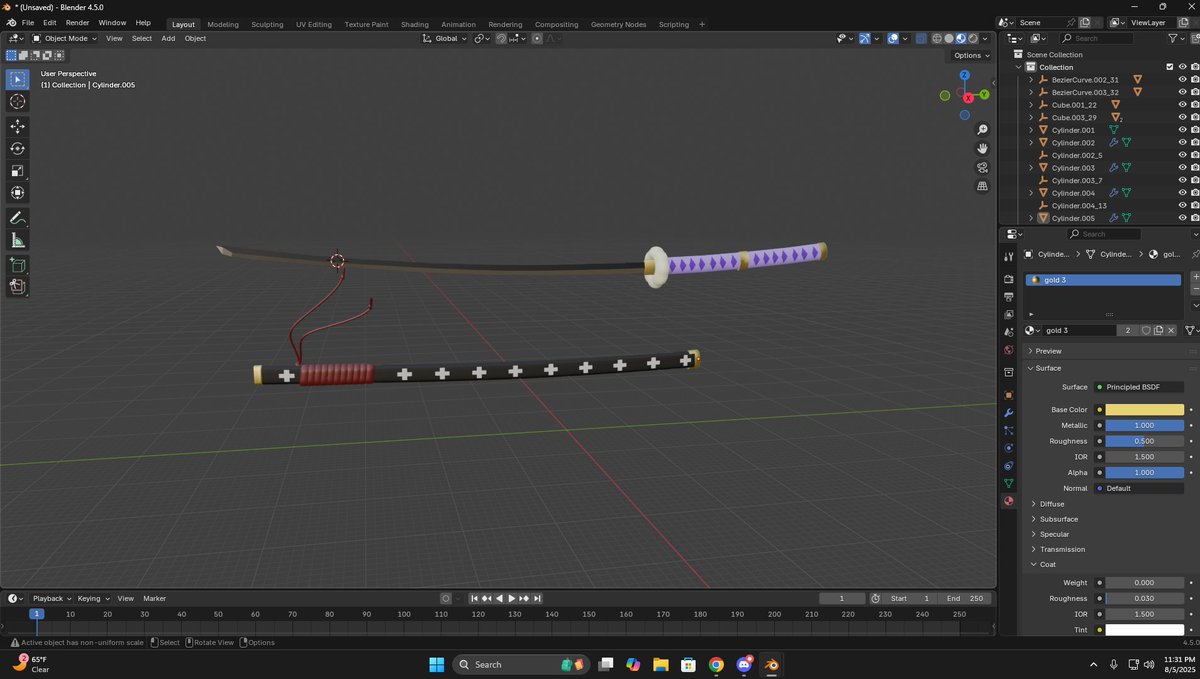Switch perspective/orthographic grid gizmo icon

point(982,186)
